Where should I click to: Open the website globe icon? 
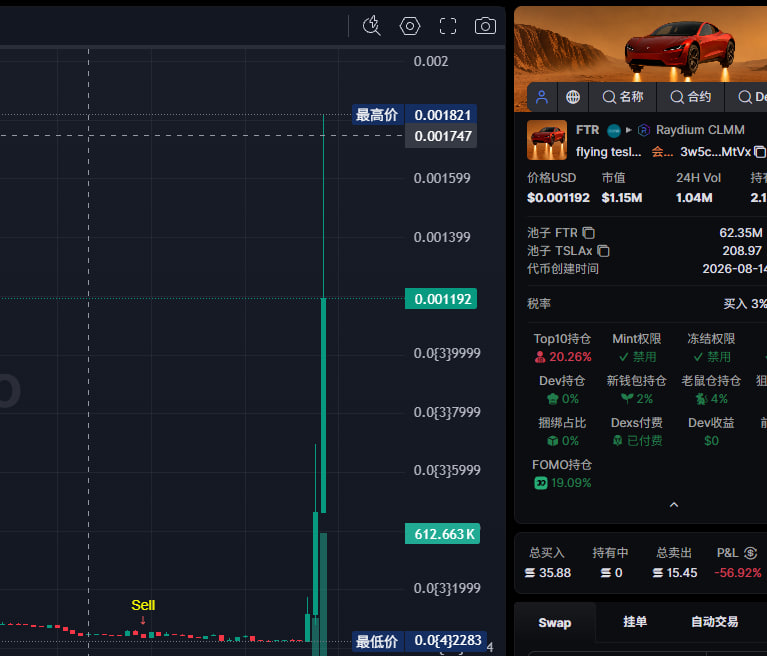(573, 97)
